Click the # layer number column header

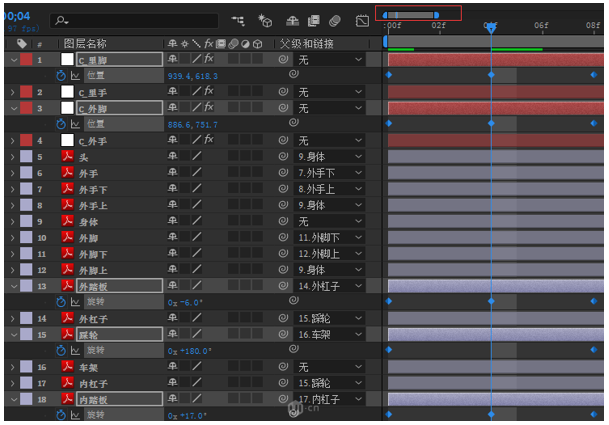pyautogui.click(x=40, y=44)
